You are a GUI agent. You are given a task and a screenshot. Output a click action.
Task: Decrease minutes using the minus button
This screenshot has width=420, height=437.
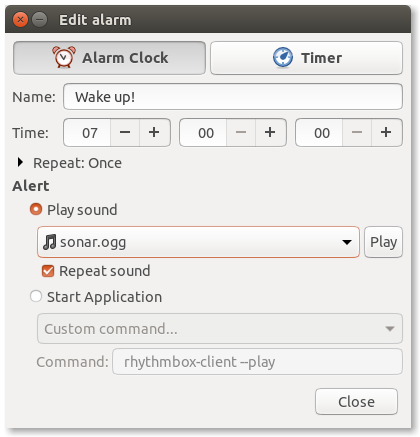point(241,133)
